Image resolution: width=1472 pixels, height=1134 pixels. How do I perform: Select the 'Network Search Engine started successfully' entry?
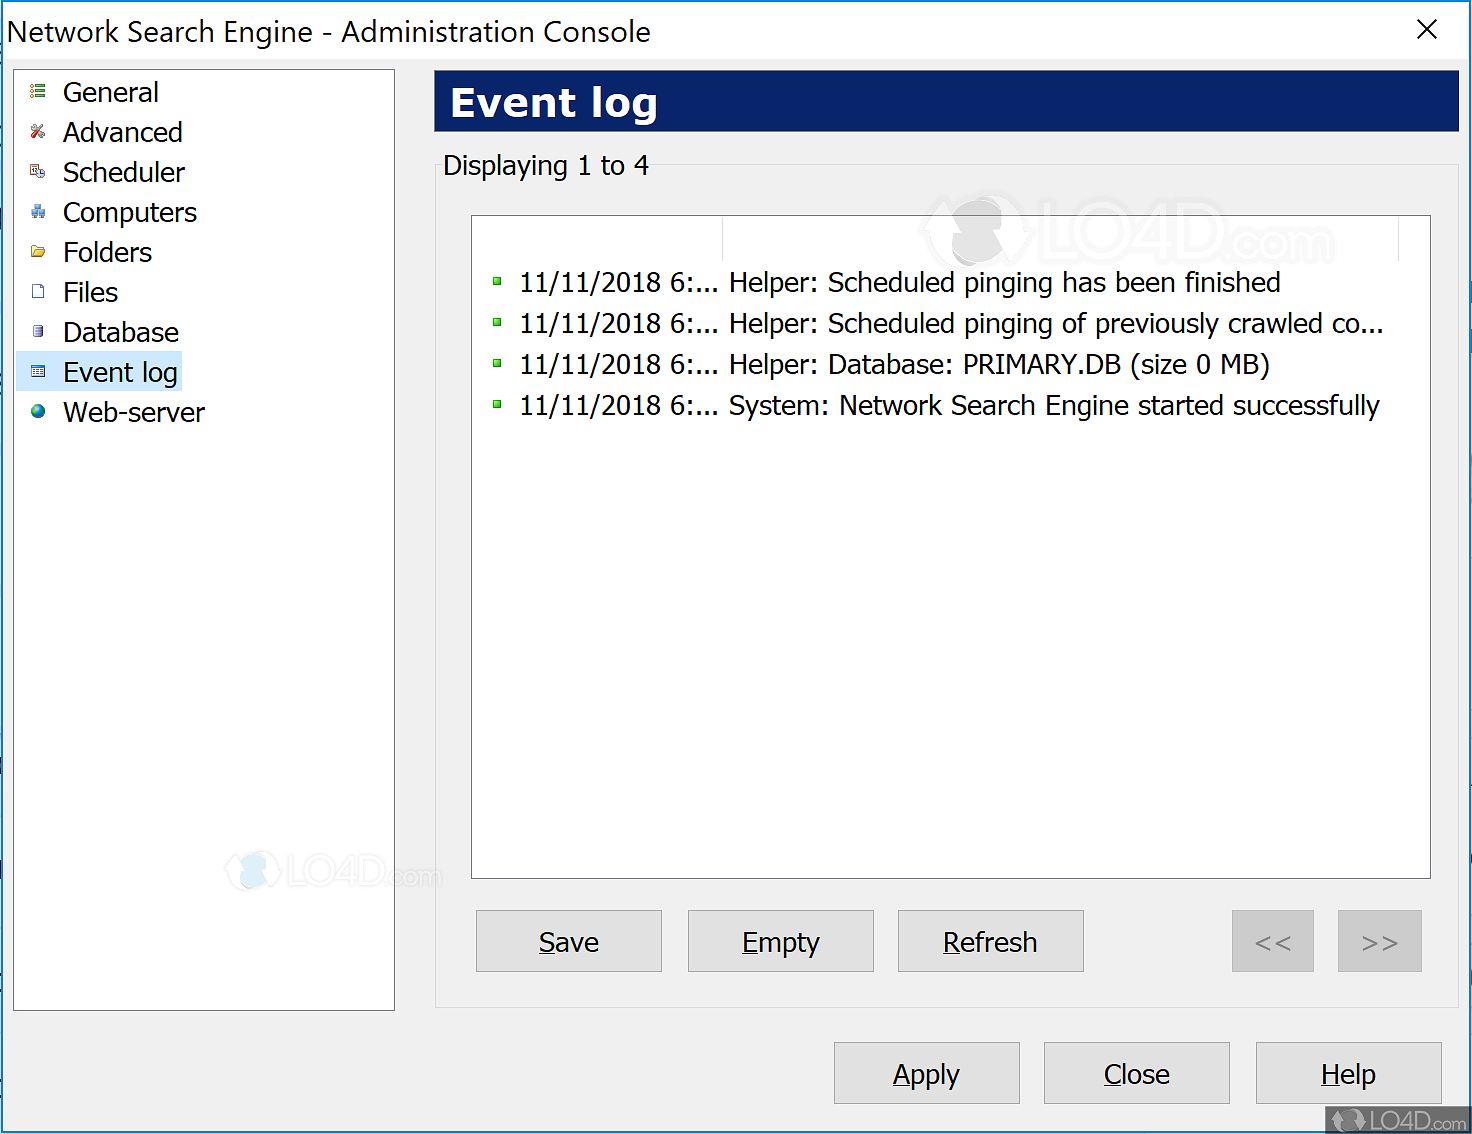point(948,405)
